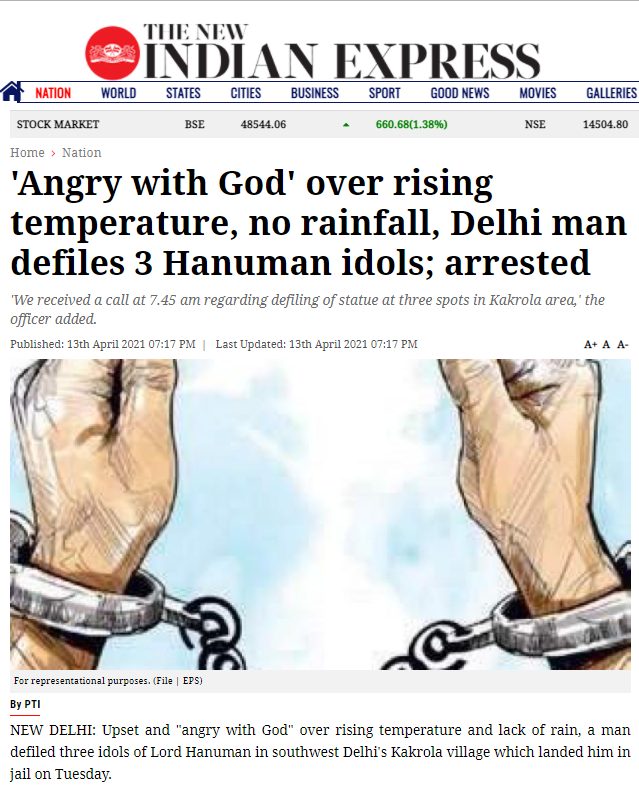Viewport: 639px width, 789px height.
Task: Open the Nation section tab
Action: tap(53, 93)
